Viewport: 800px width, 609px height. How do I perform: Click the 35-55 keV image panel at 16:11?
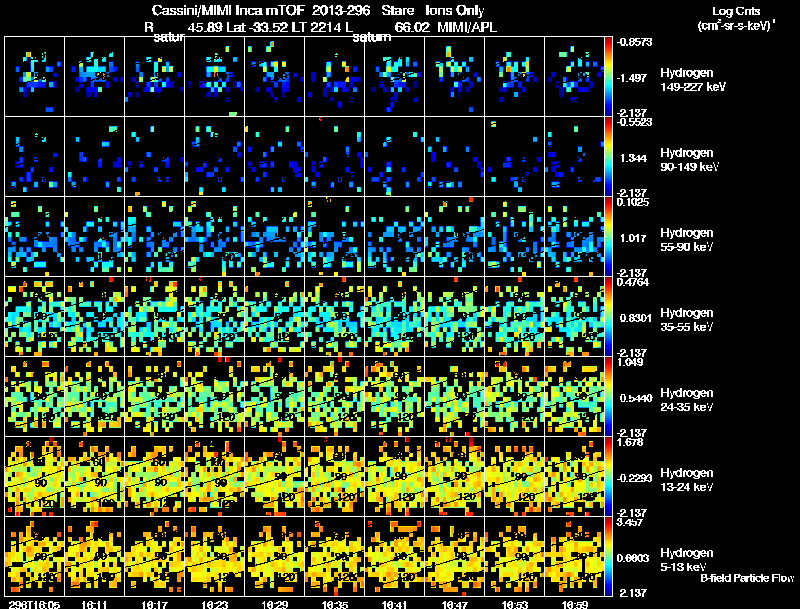94,317
